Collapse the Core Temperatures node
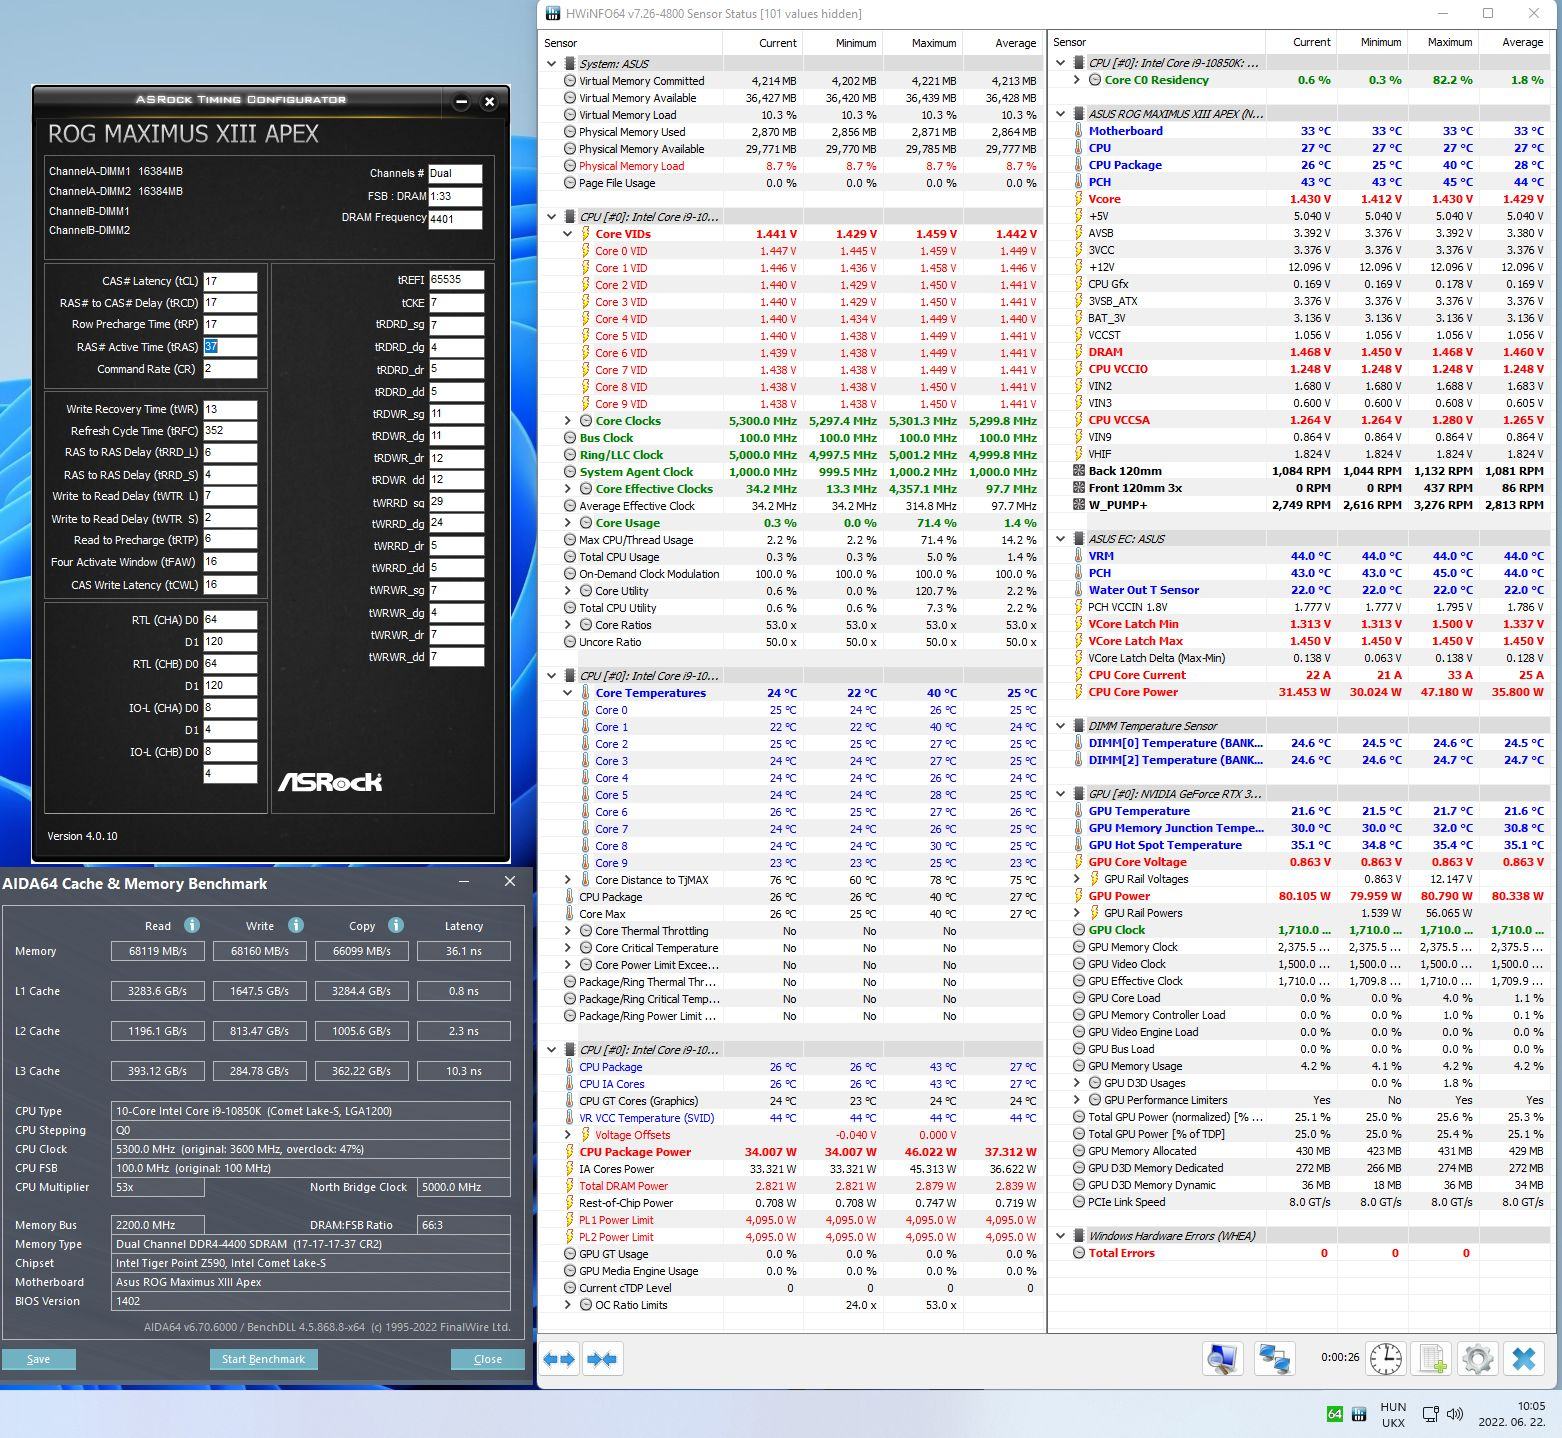Image resolution: width=1562 pixels, height=1438 pixels. pos(567,693)
